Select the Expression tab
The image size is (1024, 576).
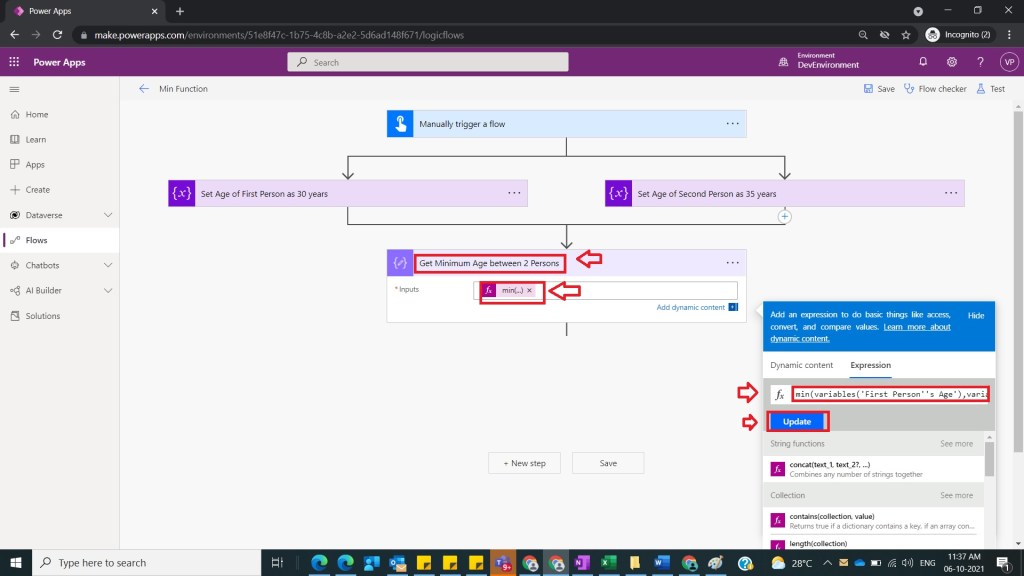[870, 365]
